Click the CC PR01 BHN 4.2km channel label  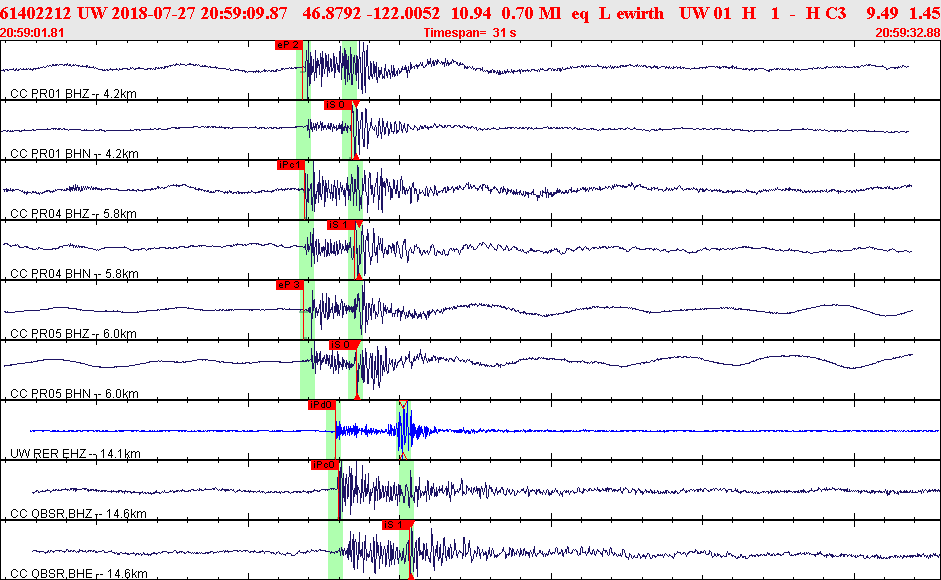click(74, 154)
